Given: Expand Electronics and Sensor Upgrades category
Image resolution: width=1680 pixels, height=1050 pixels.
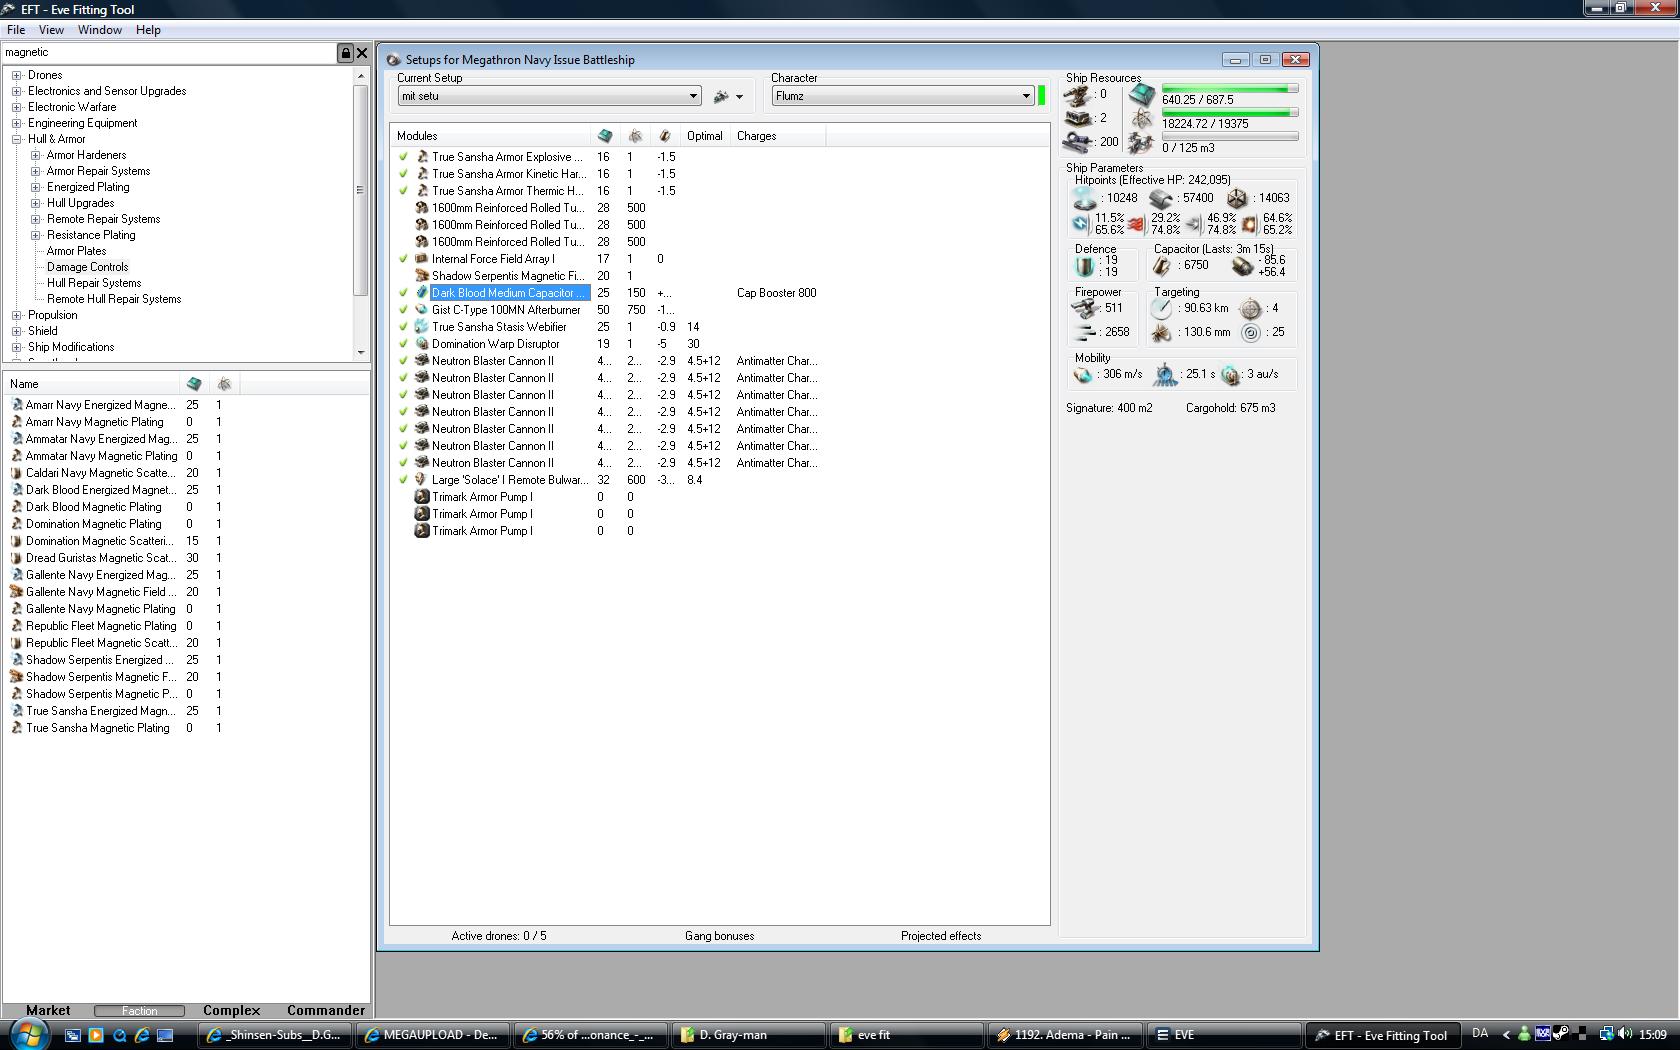Looking at the screenshot, I should (17, 91).
